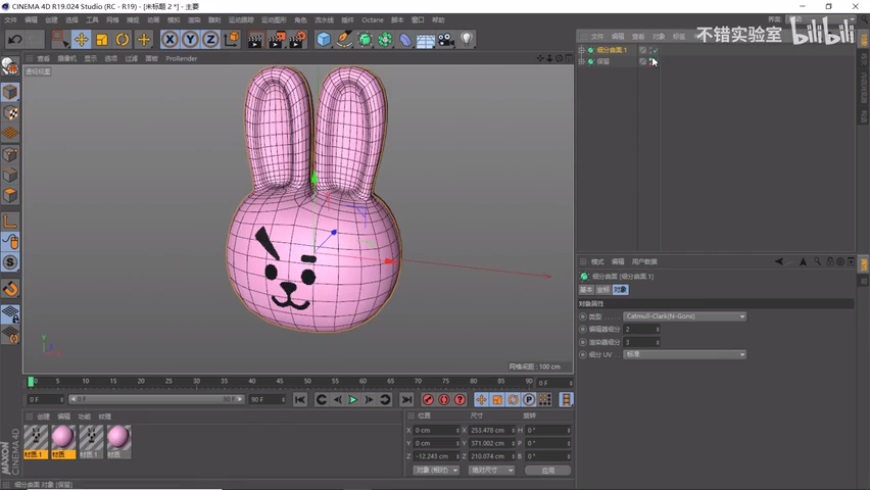Click the editor subdivision value field showing 2
Screen dimensions: 870x490
(x=641, y=329)
